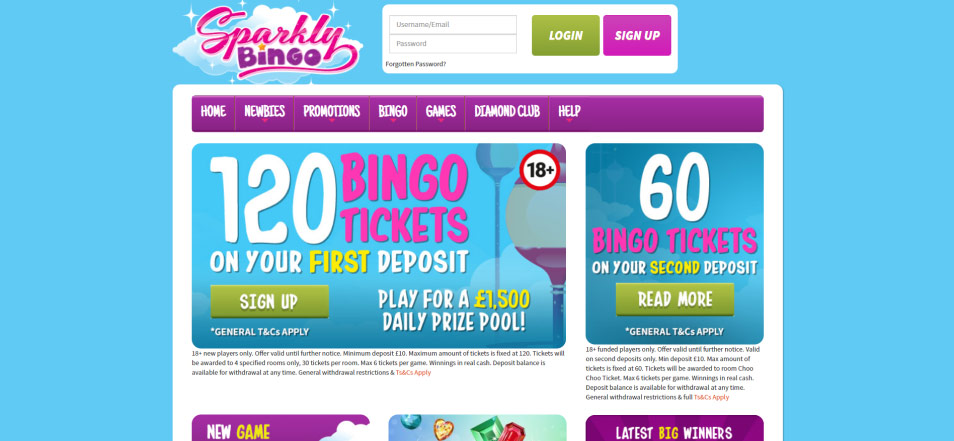The image size is (954, 441).
Task: Open Ts&Cs Apply link under first deposit offer
Action: [413, 373]
